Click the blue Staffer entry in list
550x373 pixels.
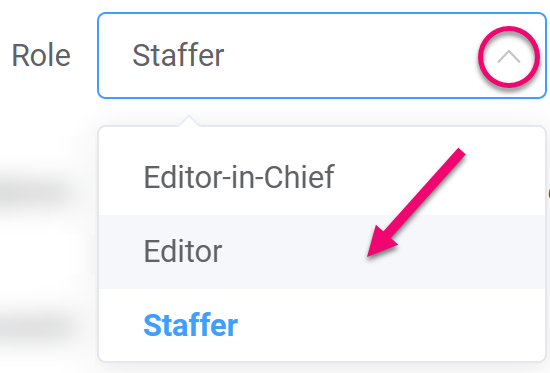point(191,325)
